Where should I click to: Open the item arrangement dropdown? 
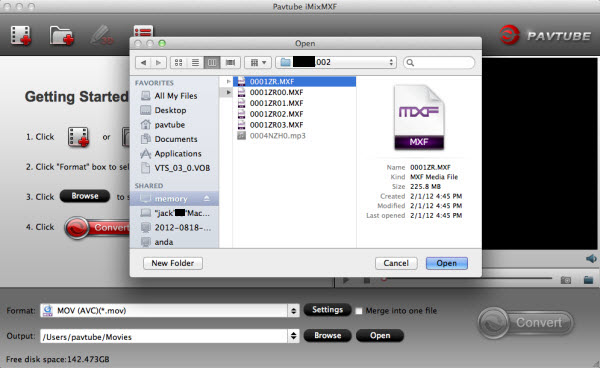258,62
